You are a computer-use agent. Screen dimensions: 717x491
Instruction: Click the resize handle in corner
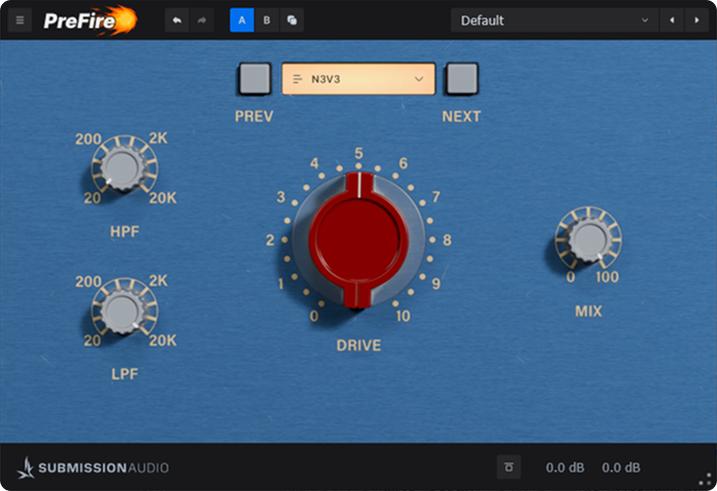(x=705, y=480)
